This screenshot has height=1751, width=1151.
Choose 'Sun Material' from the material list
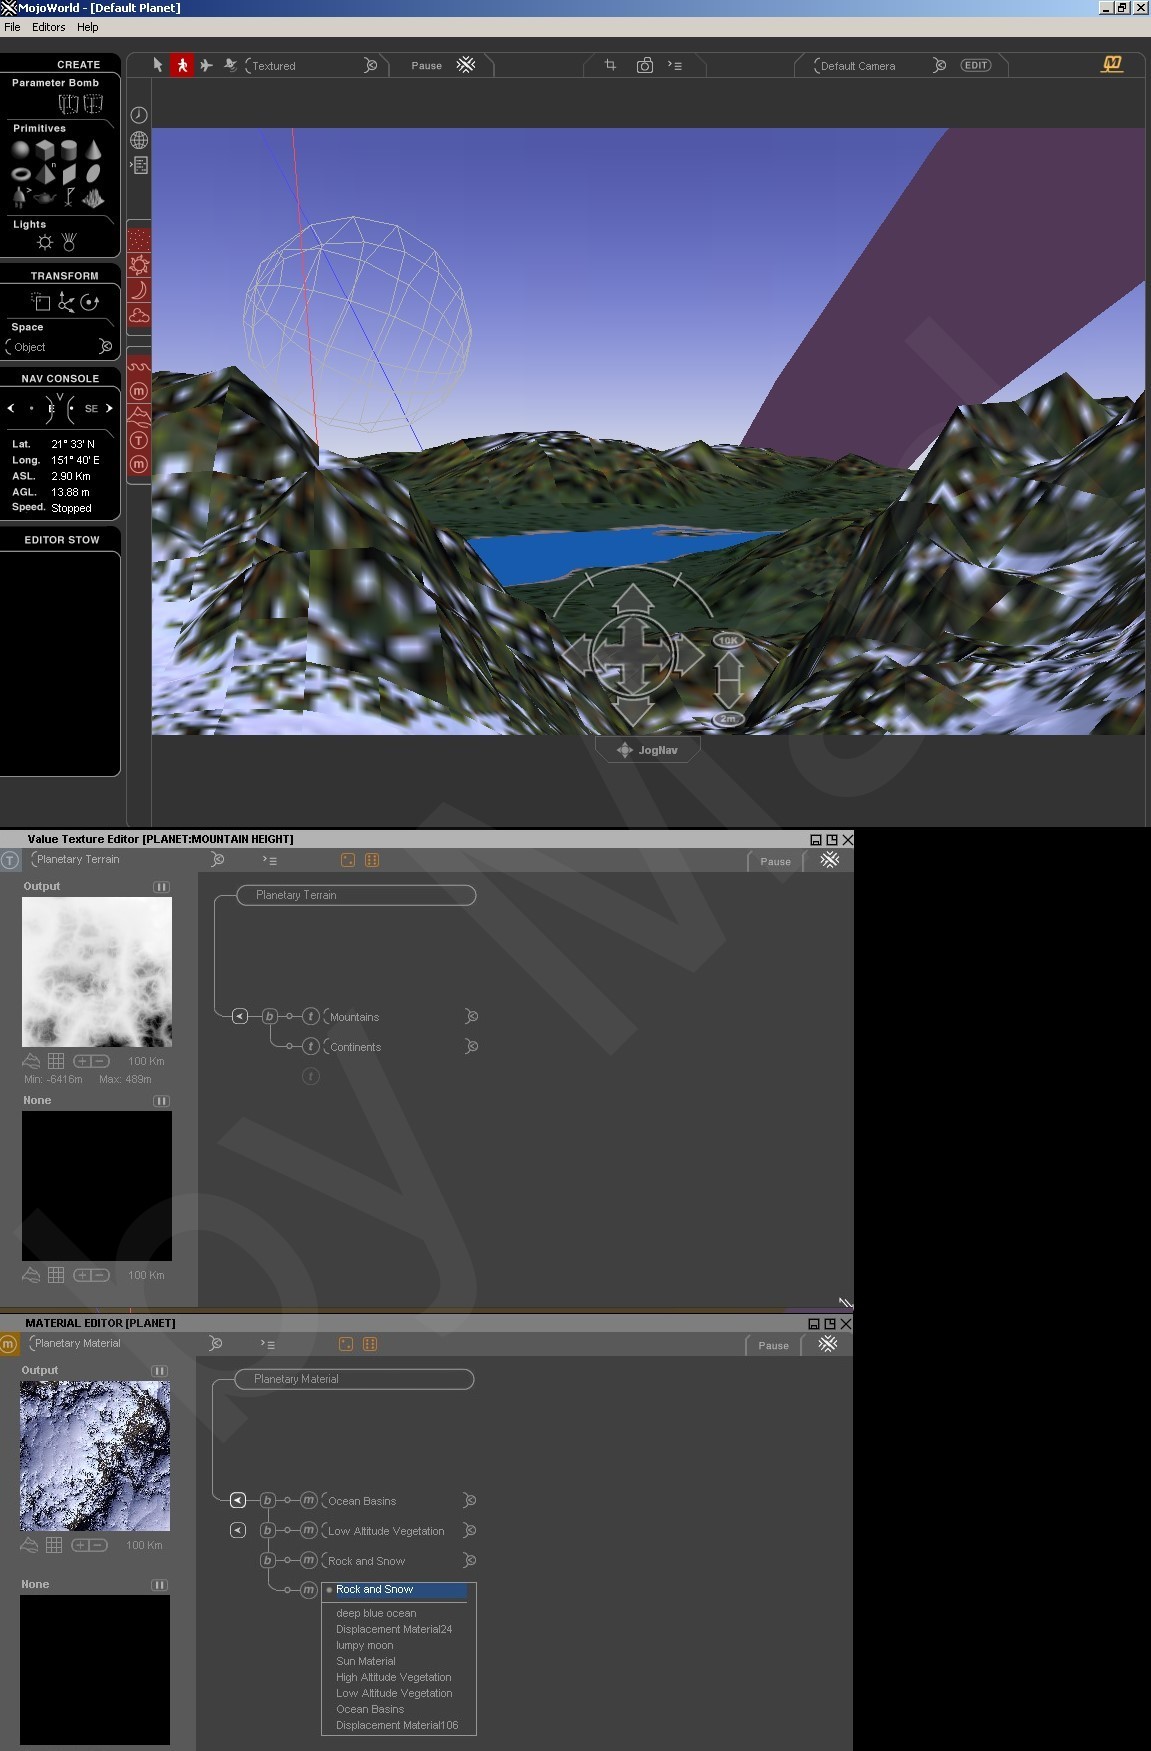[x=366, y=1661]
